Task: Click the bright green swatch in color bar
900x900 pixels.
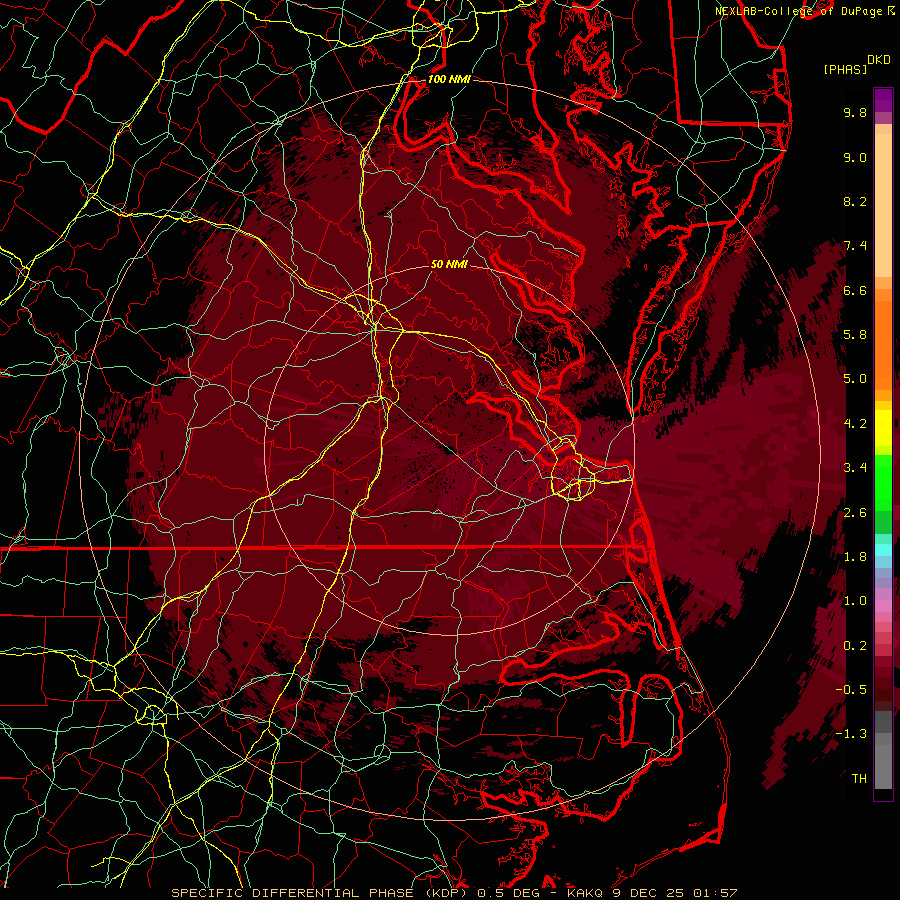Action: [x=883, y=483]
